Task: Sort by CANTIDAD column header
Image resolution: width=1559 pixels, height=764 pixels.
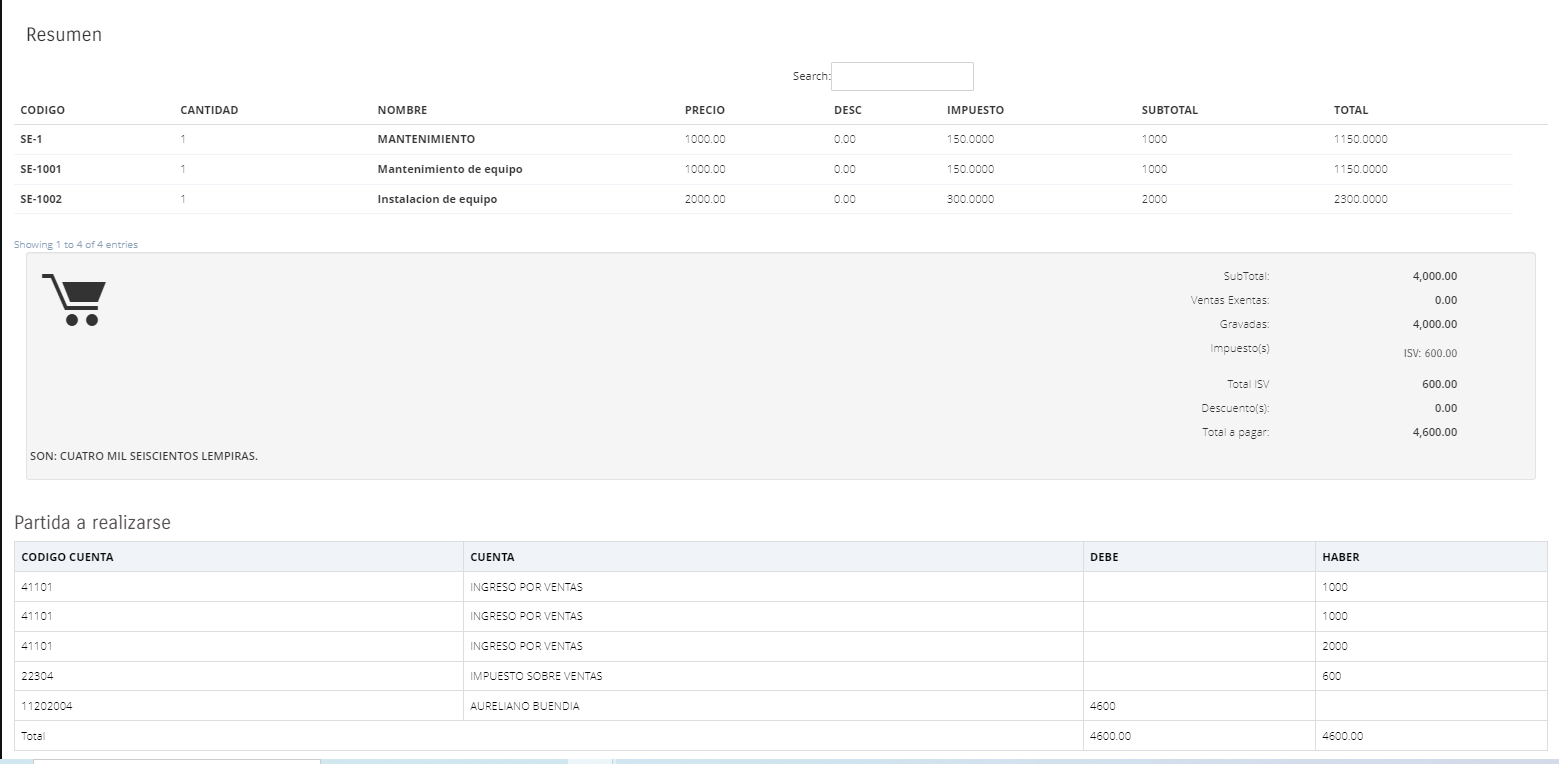Action: point(209,110)
